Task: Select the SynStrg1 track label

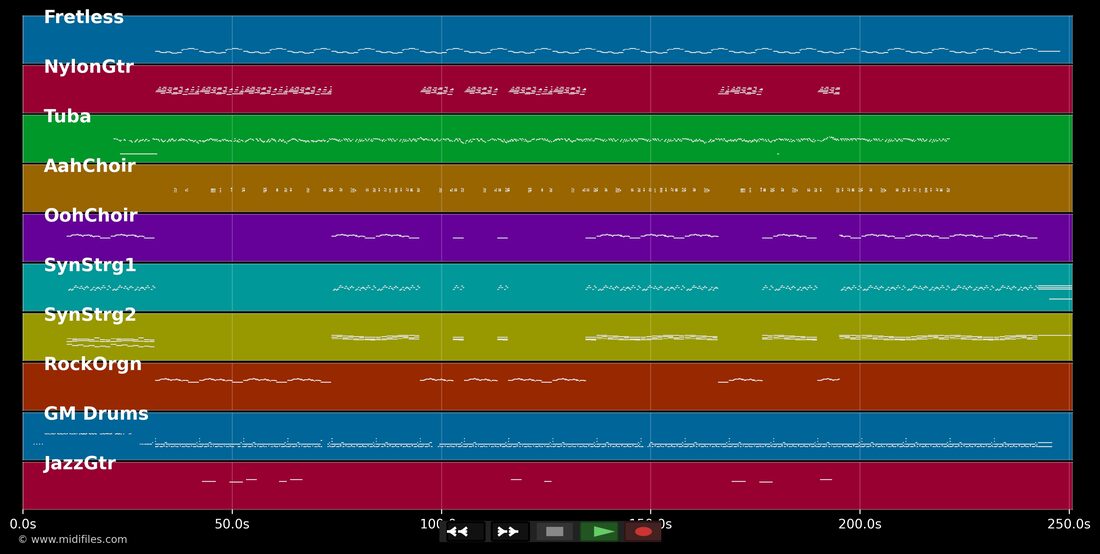Action: coord(90,265)
